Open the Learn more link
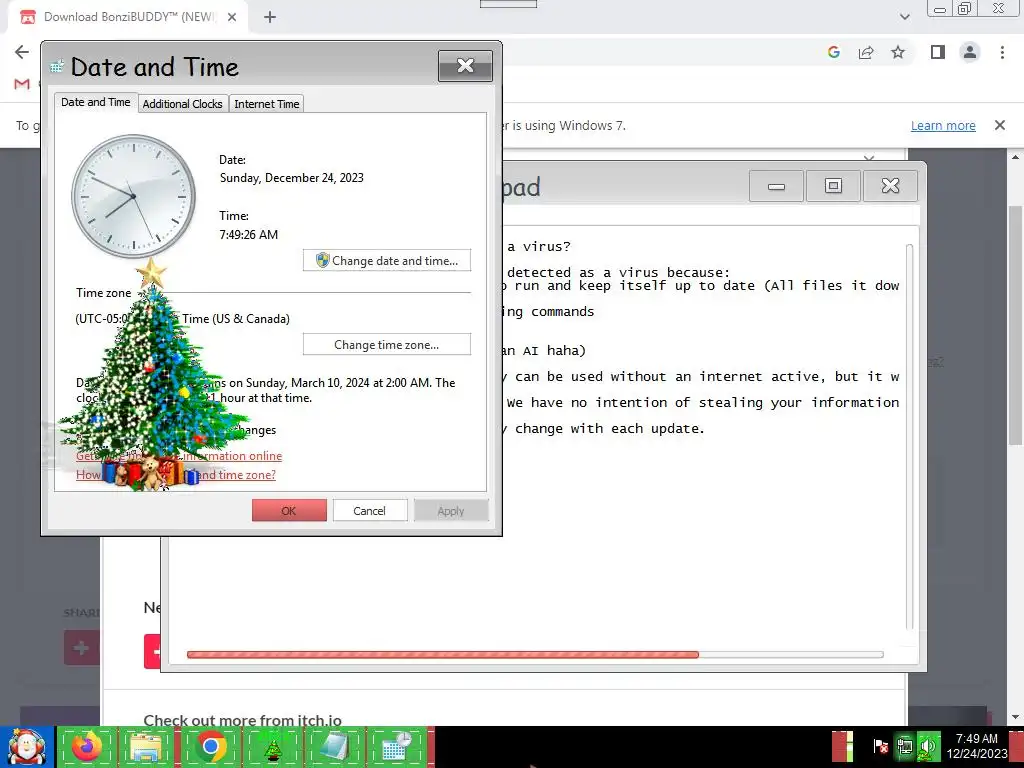1024x768 pixels. pyautogui.click(x=943, y=125)
